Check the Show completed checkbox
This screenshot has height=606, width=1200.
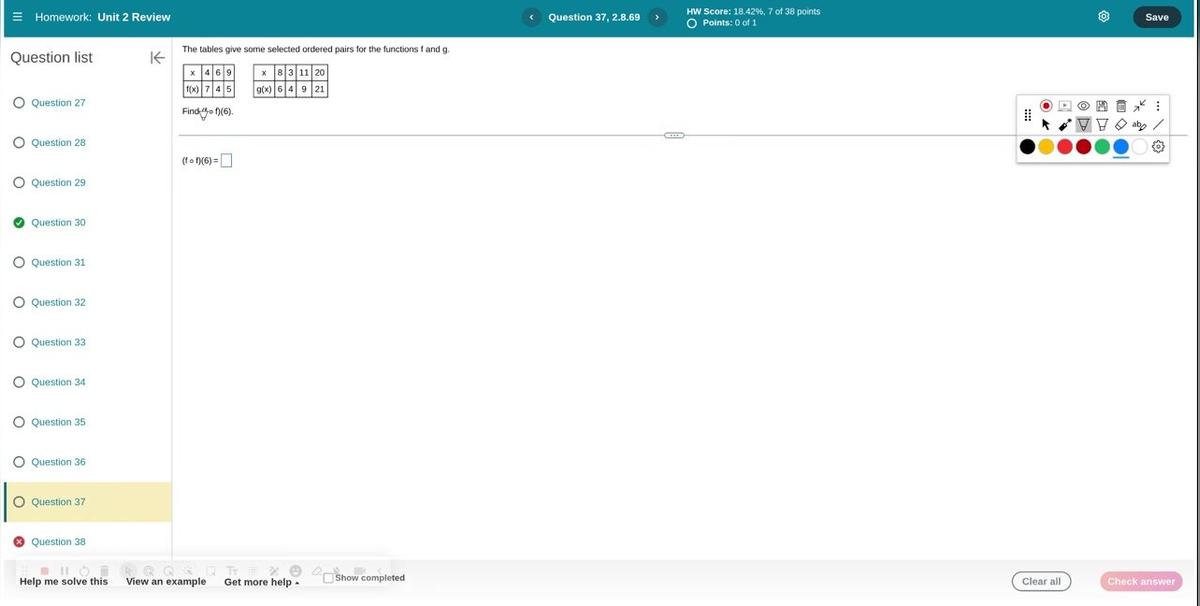(x=329, y=577)
